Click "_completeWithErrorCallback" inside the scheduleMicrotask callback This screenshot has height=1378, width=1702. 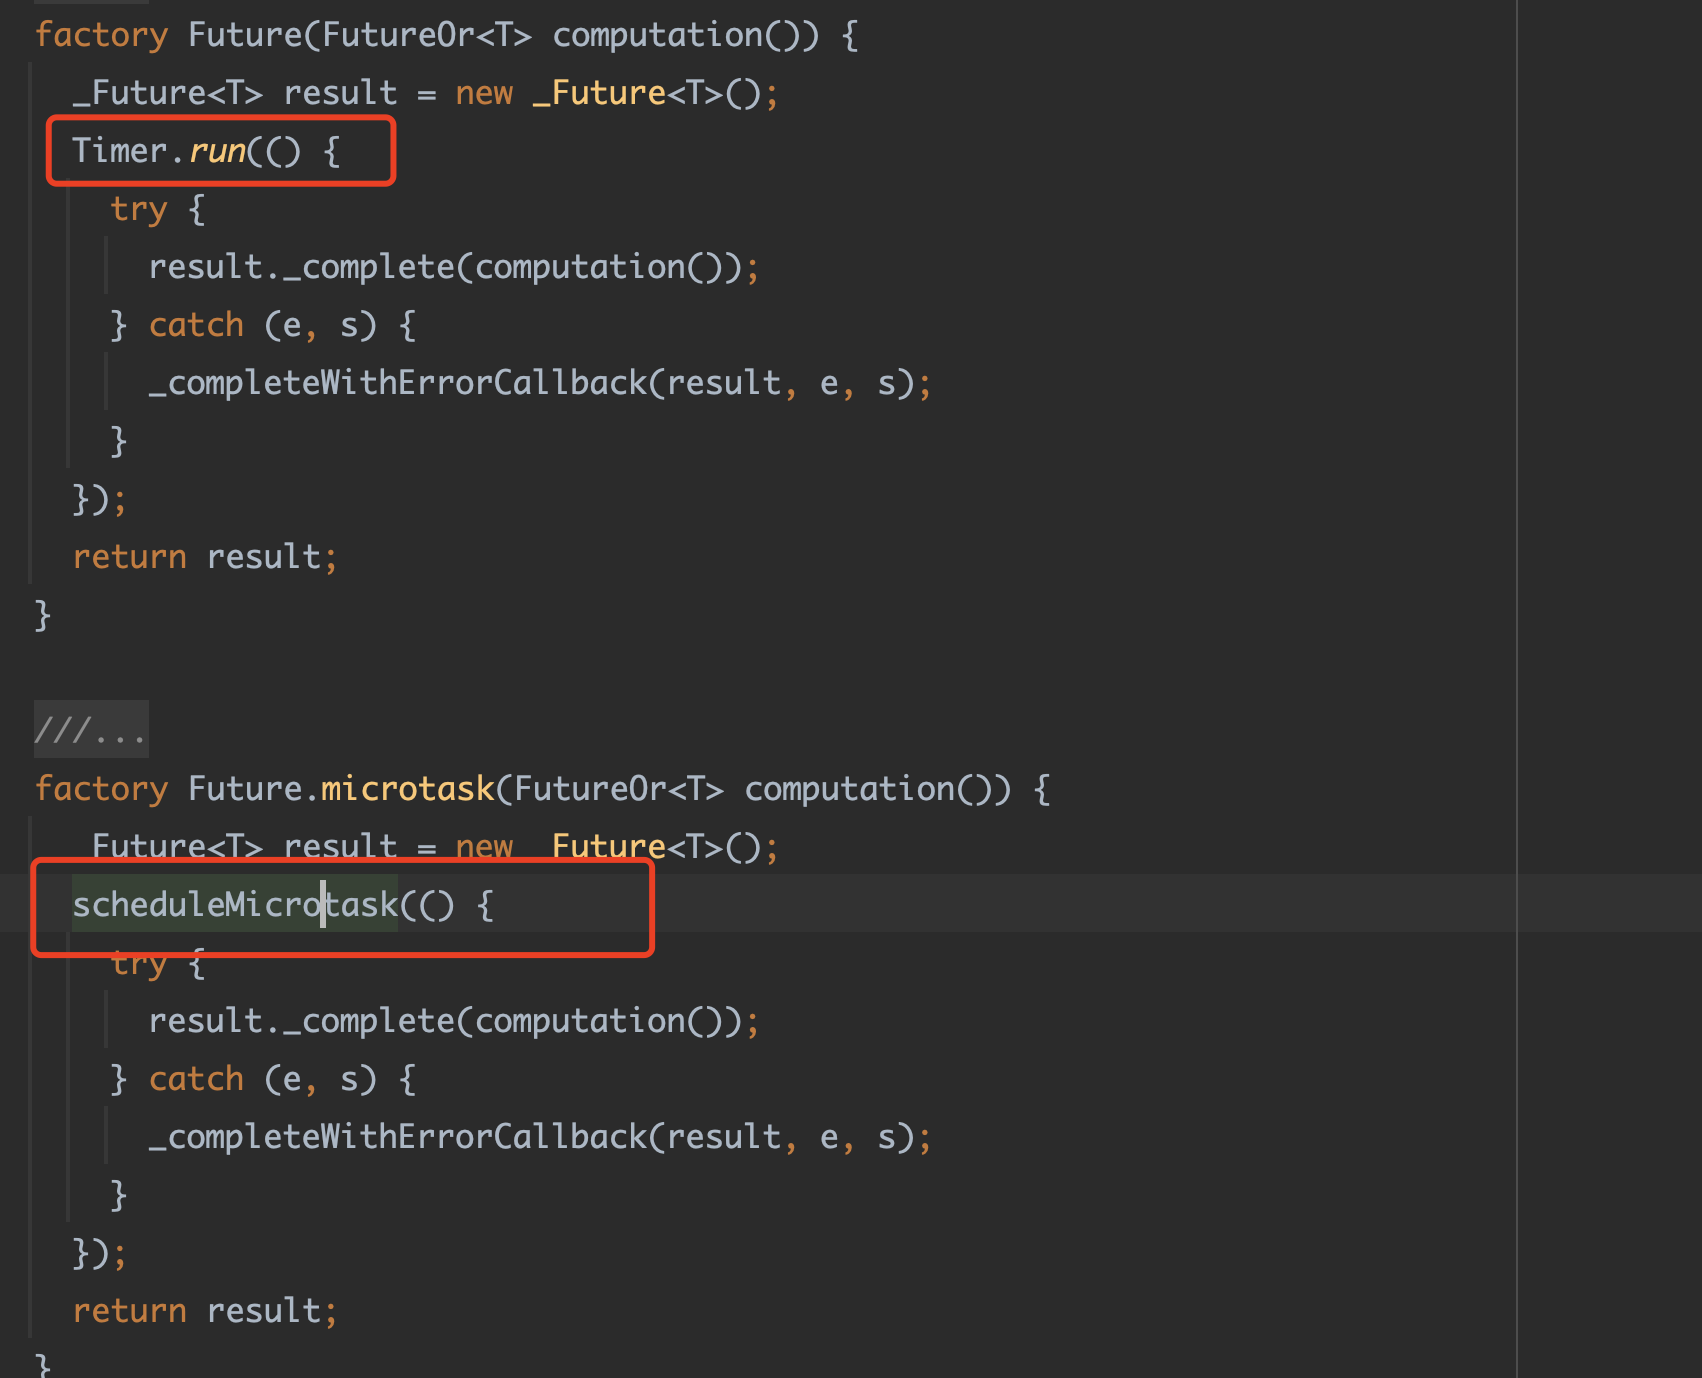tap(398, 1137)
